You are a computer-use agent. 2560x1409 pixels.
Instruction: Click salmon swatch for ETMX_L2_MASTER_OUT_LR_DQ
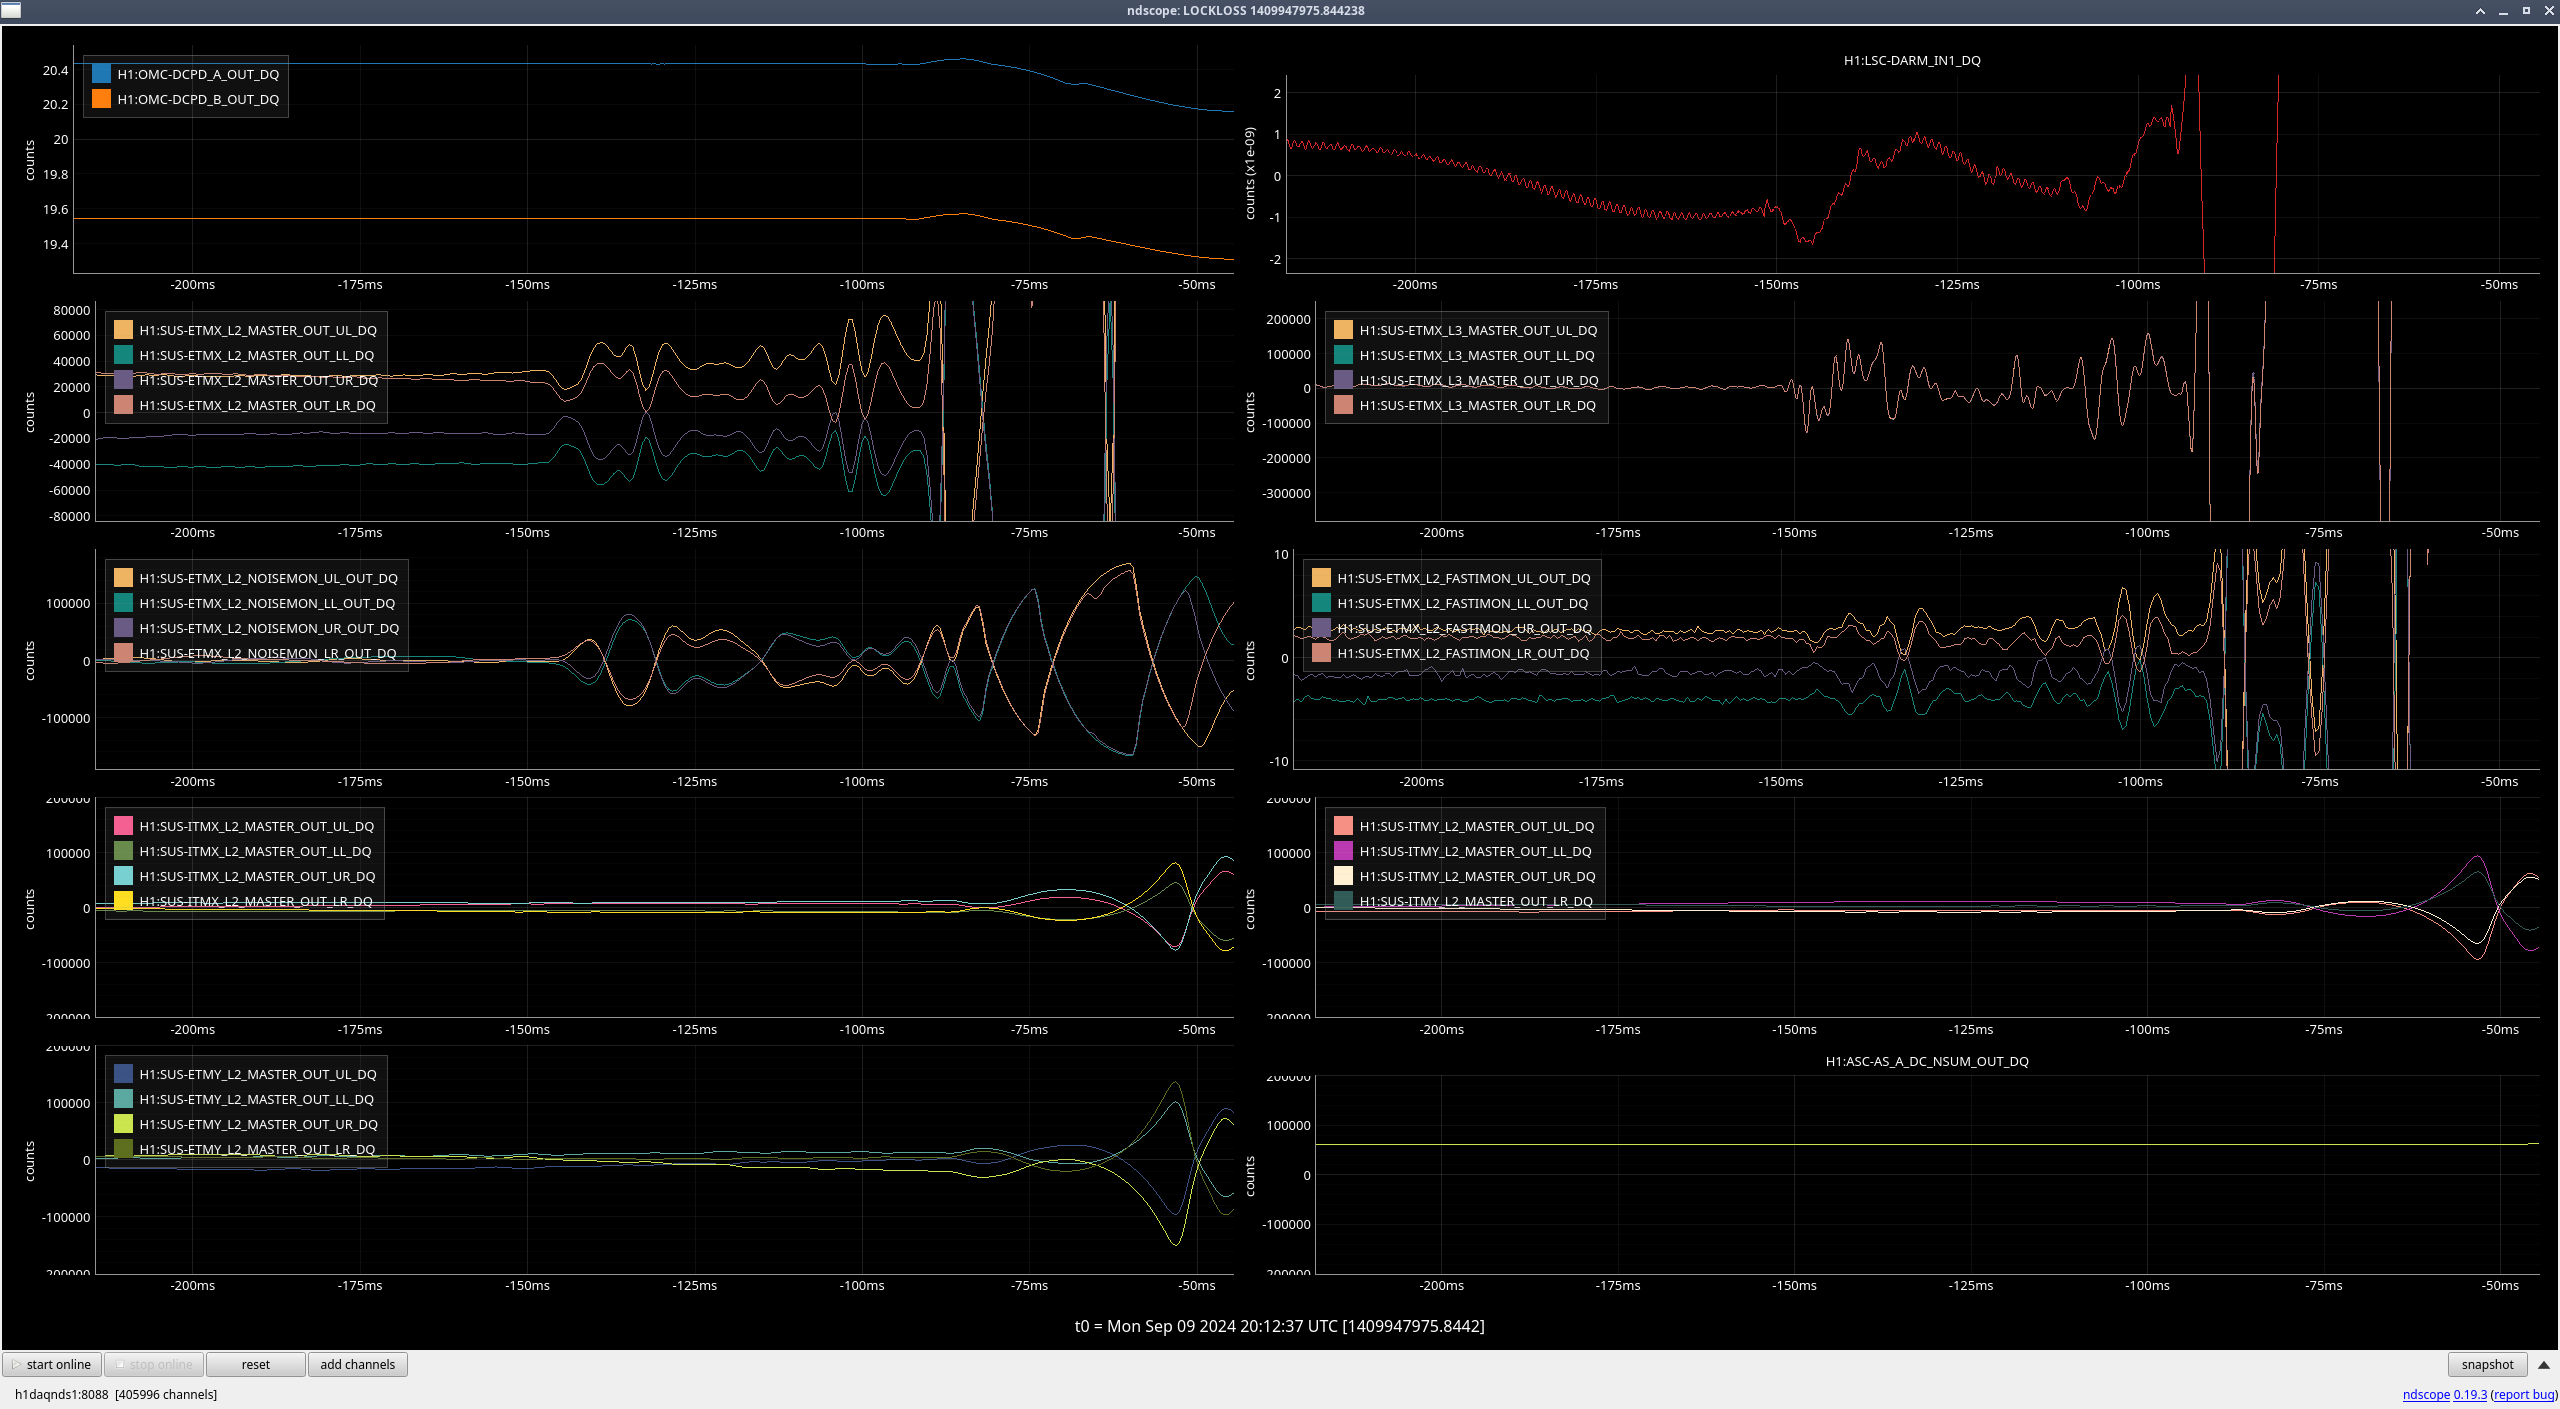(x=123, y=405)
